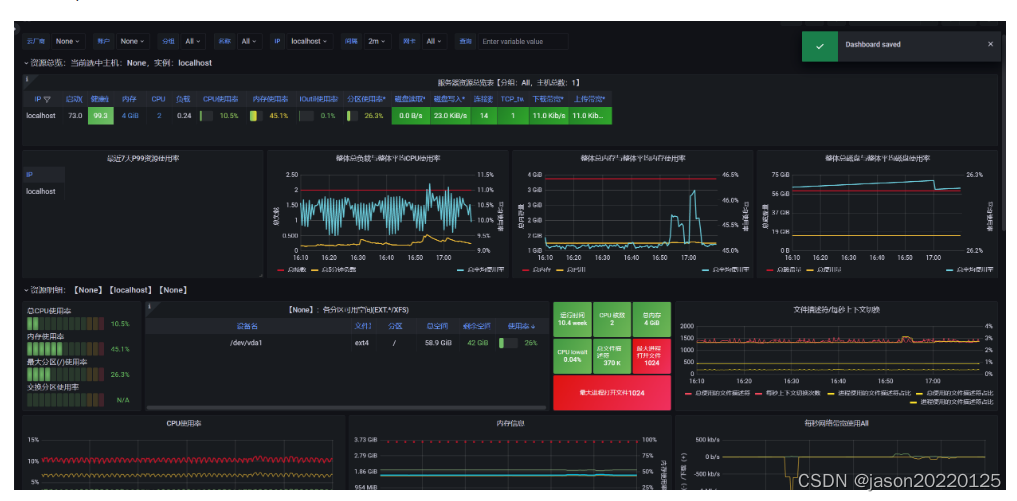Viewport: 1017px width, 501px height.
Task: Open the 分组 variable dropdown showing All
Action: (x=193, y=41)
